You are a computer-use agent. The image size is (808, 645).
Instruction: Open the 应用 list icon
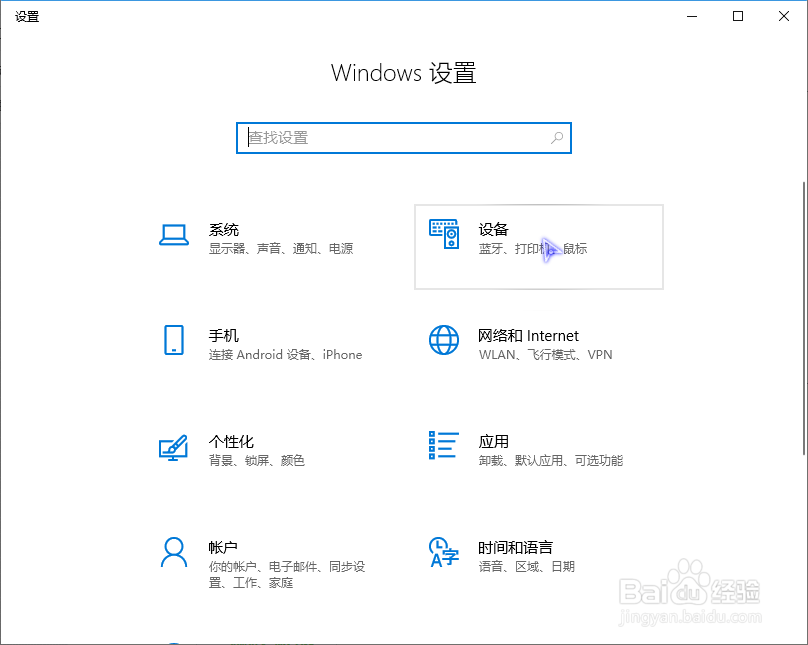click(x=444, y=445)
